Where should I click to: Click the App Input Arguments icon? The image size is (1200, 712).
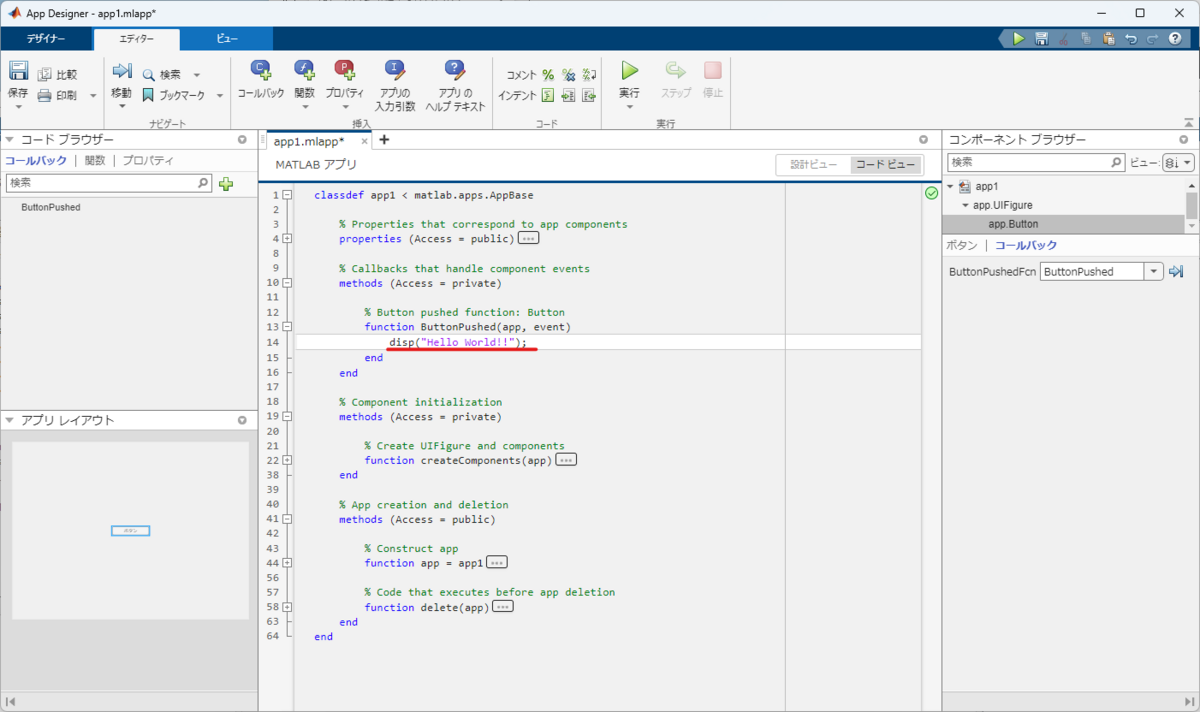(395, 71)
